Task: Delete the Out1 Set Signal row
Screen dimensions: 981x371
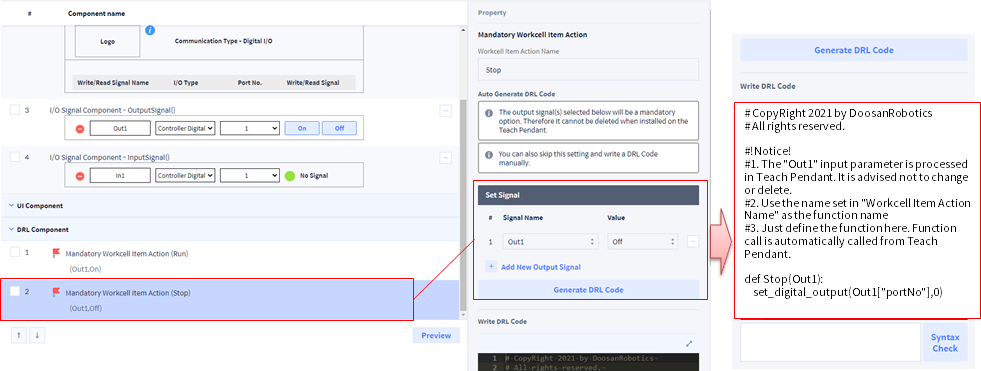Action: [x=693, y=241]
